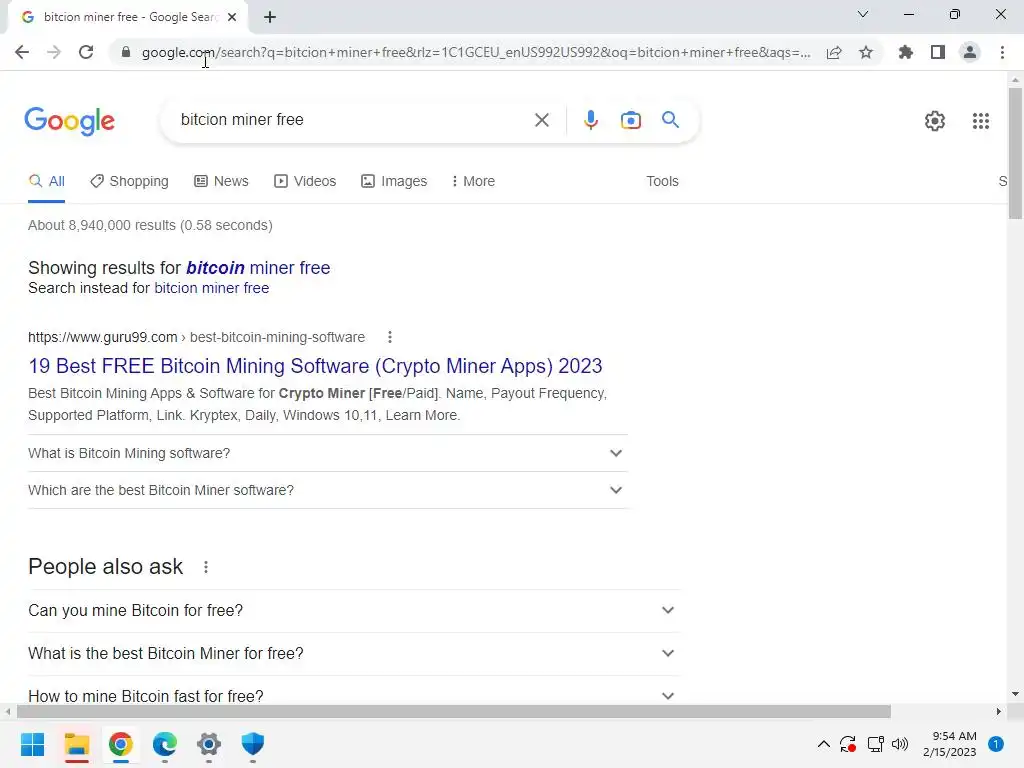Open "19 Best FREE Bitcoin Mining Software" result
The image size is (1024, 768).
tap(315, 366)
